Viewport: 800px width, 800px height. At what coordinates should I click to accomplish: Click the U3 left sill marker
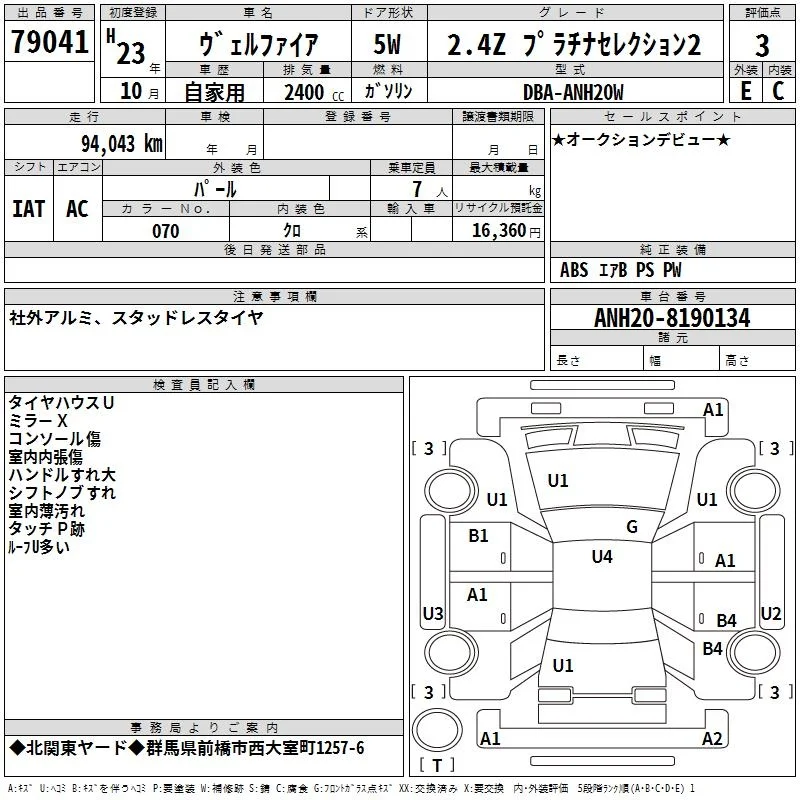click(433, 613)
